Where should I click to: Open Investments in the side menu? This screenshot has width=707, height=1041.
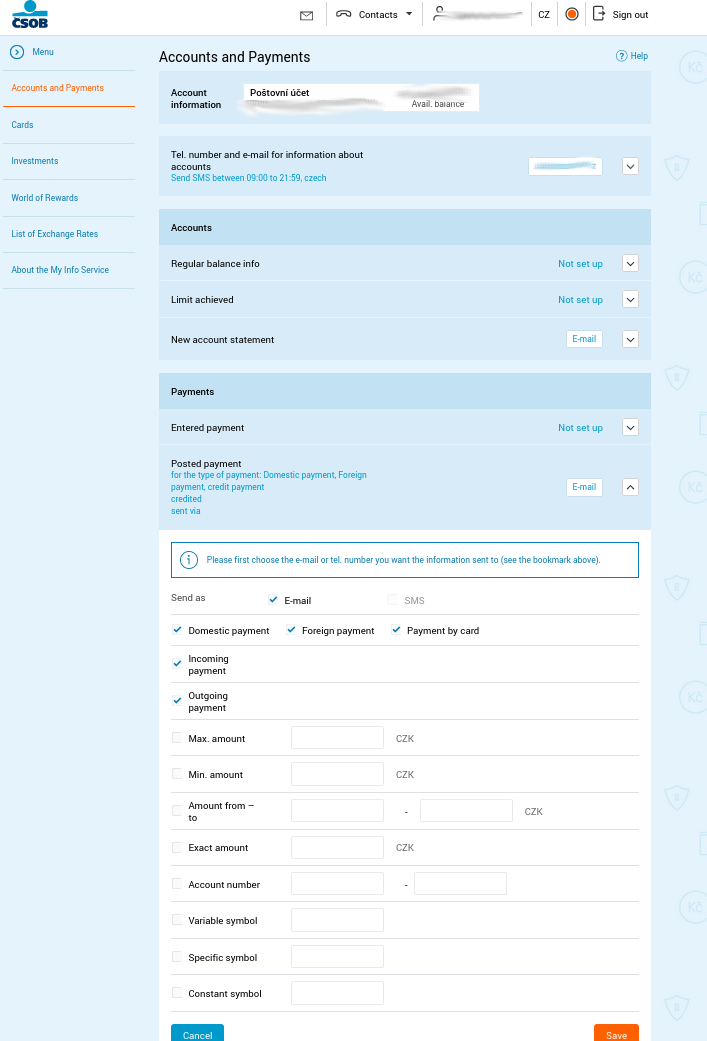point(35,161)
